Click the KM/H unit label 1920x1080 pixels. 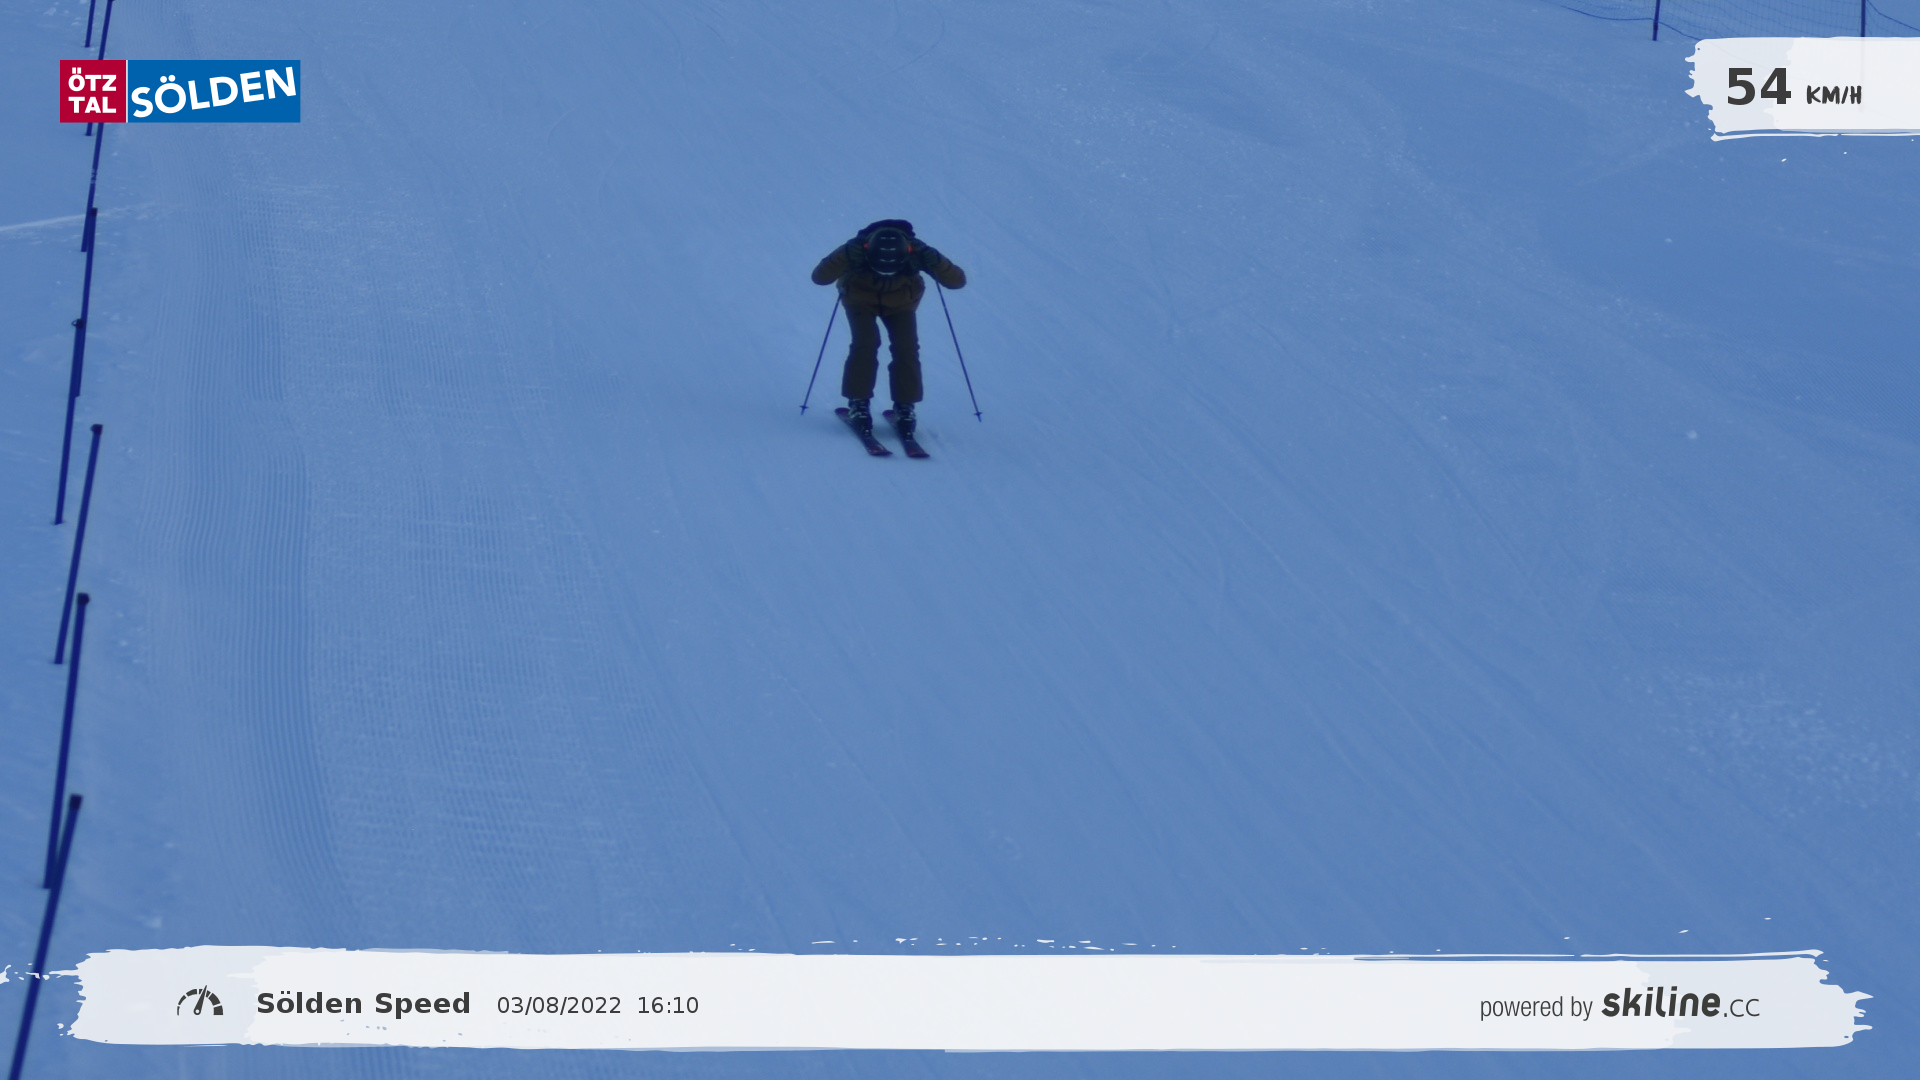pos(1833,96)
